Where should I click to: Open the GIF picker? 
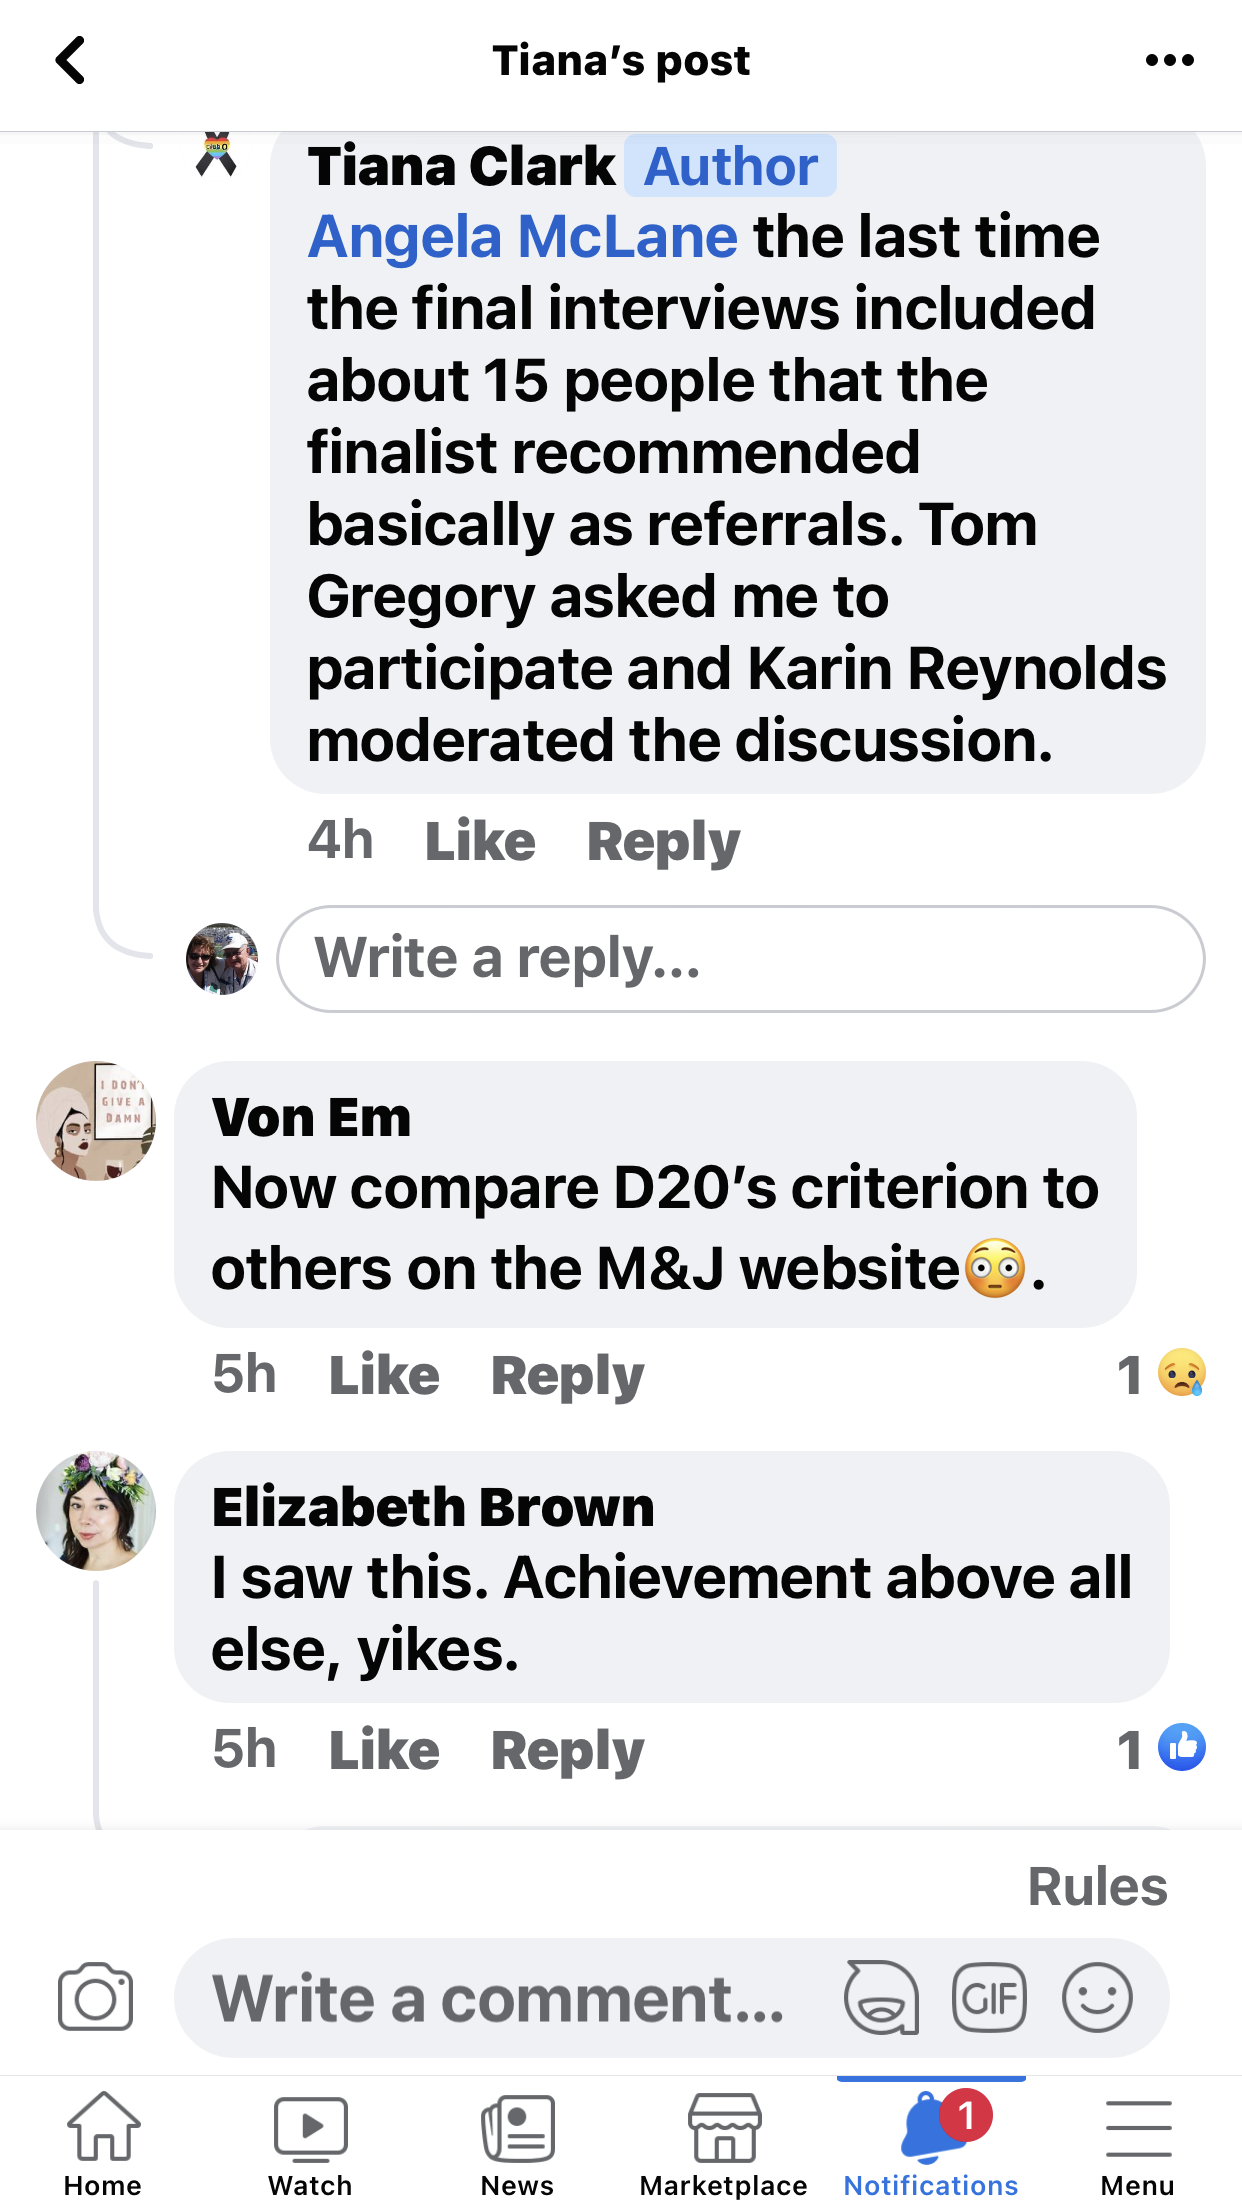989,1998
